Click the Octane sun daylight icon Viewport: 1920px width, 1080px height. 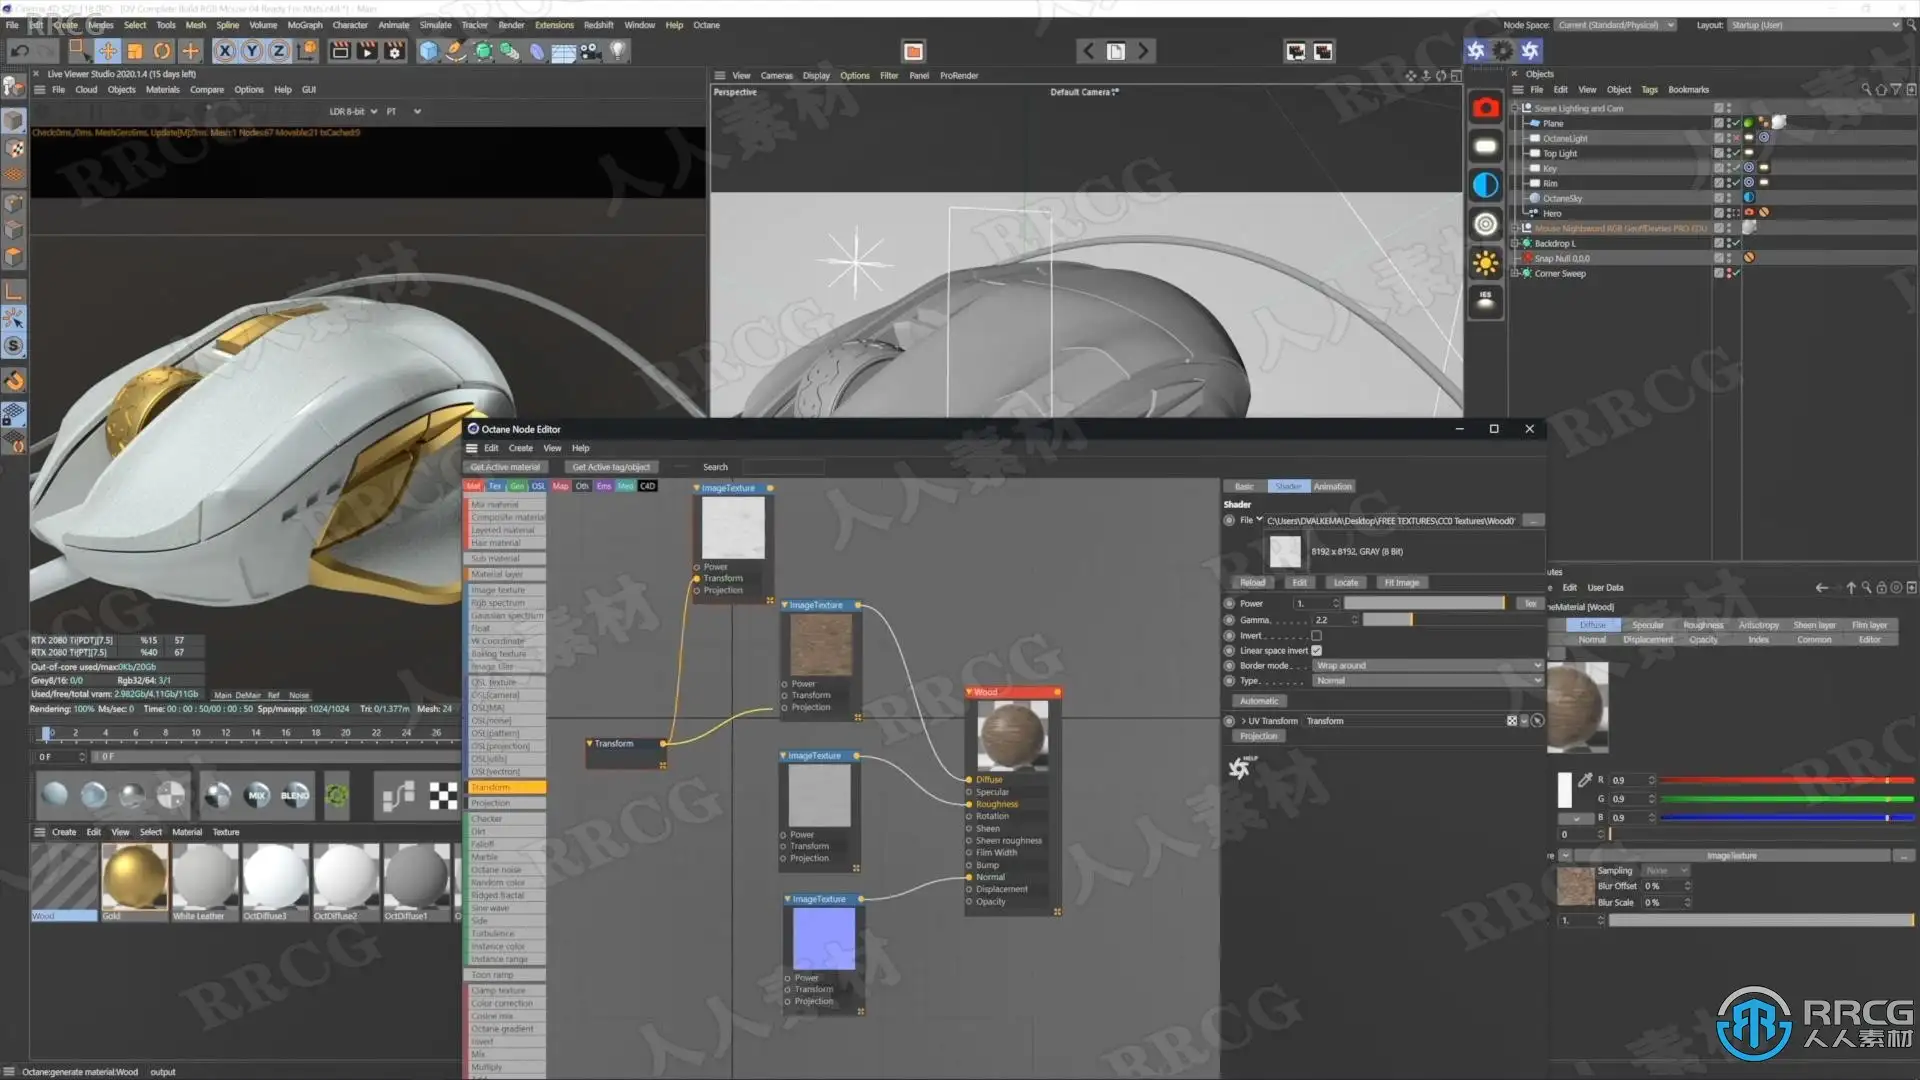pos(1485,263)
